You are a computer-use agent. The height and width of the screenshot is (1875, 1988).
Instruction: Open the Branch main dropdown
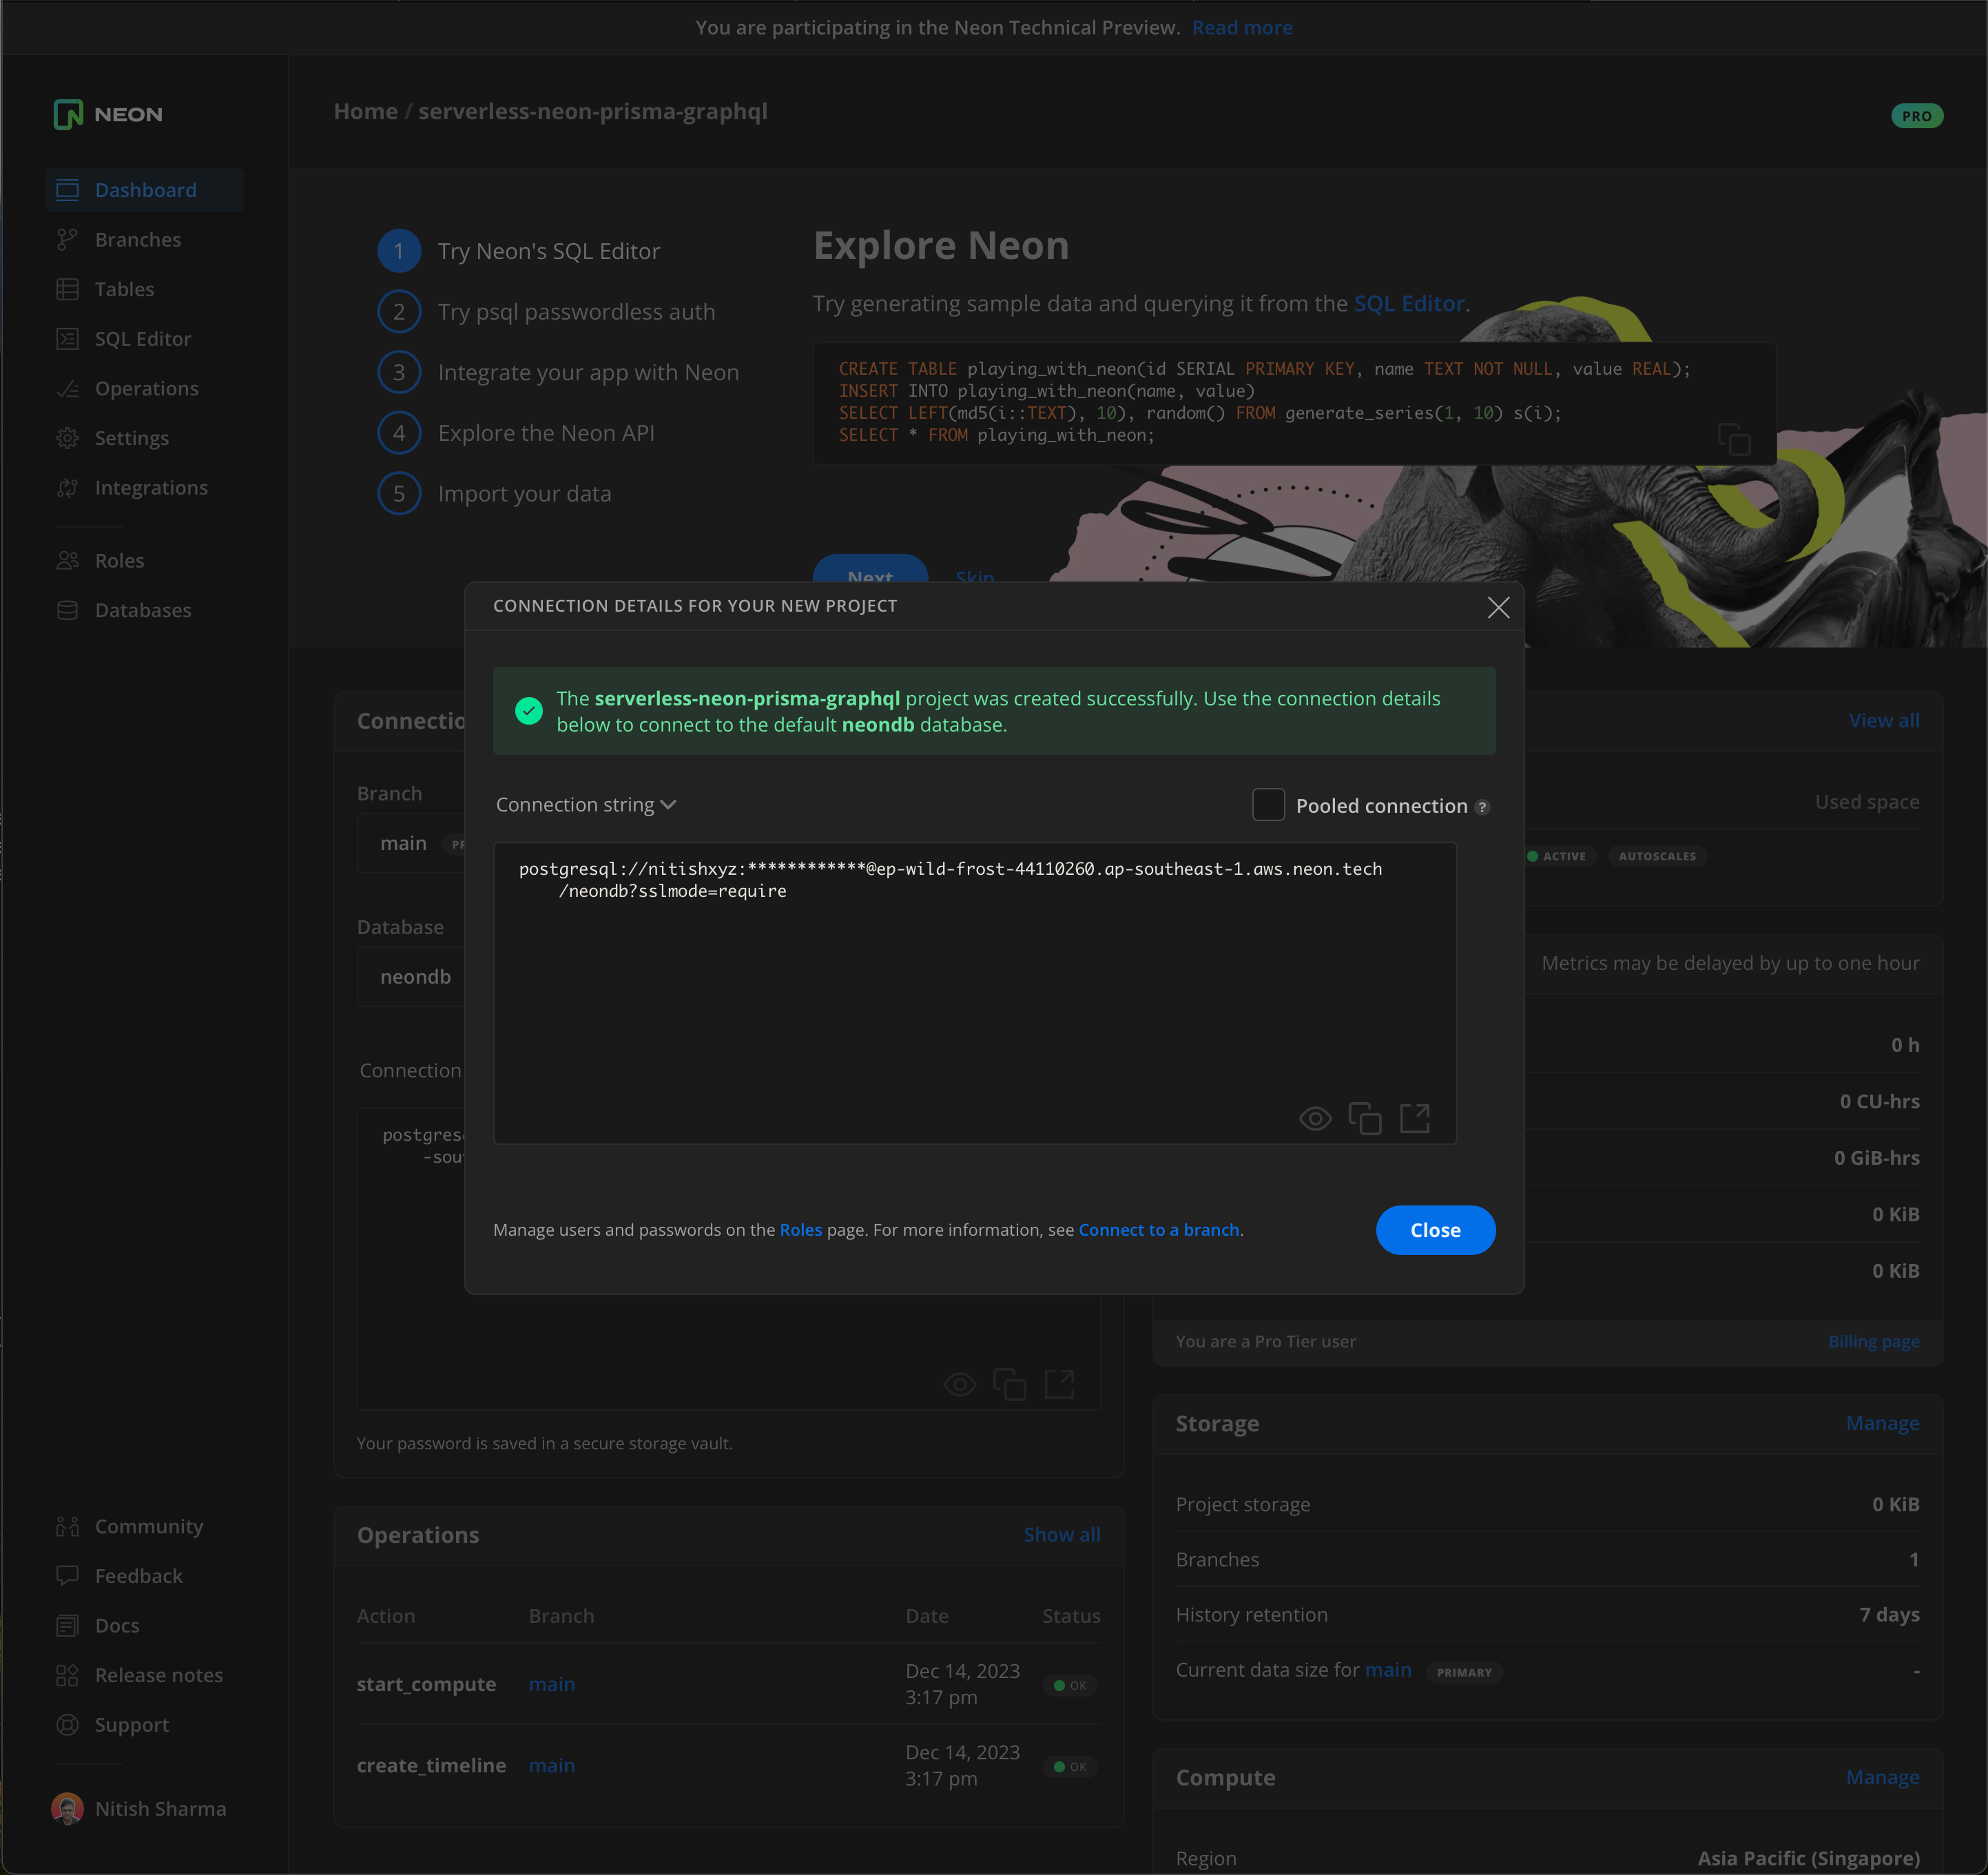coord(412,844)
